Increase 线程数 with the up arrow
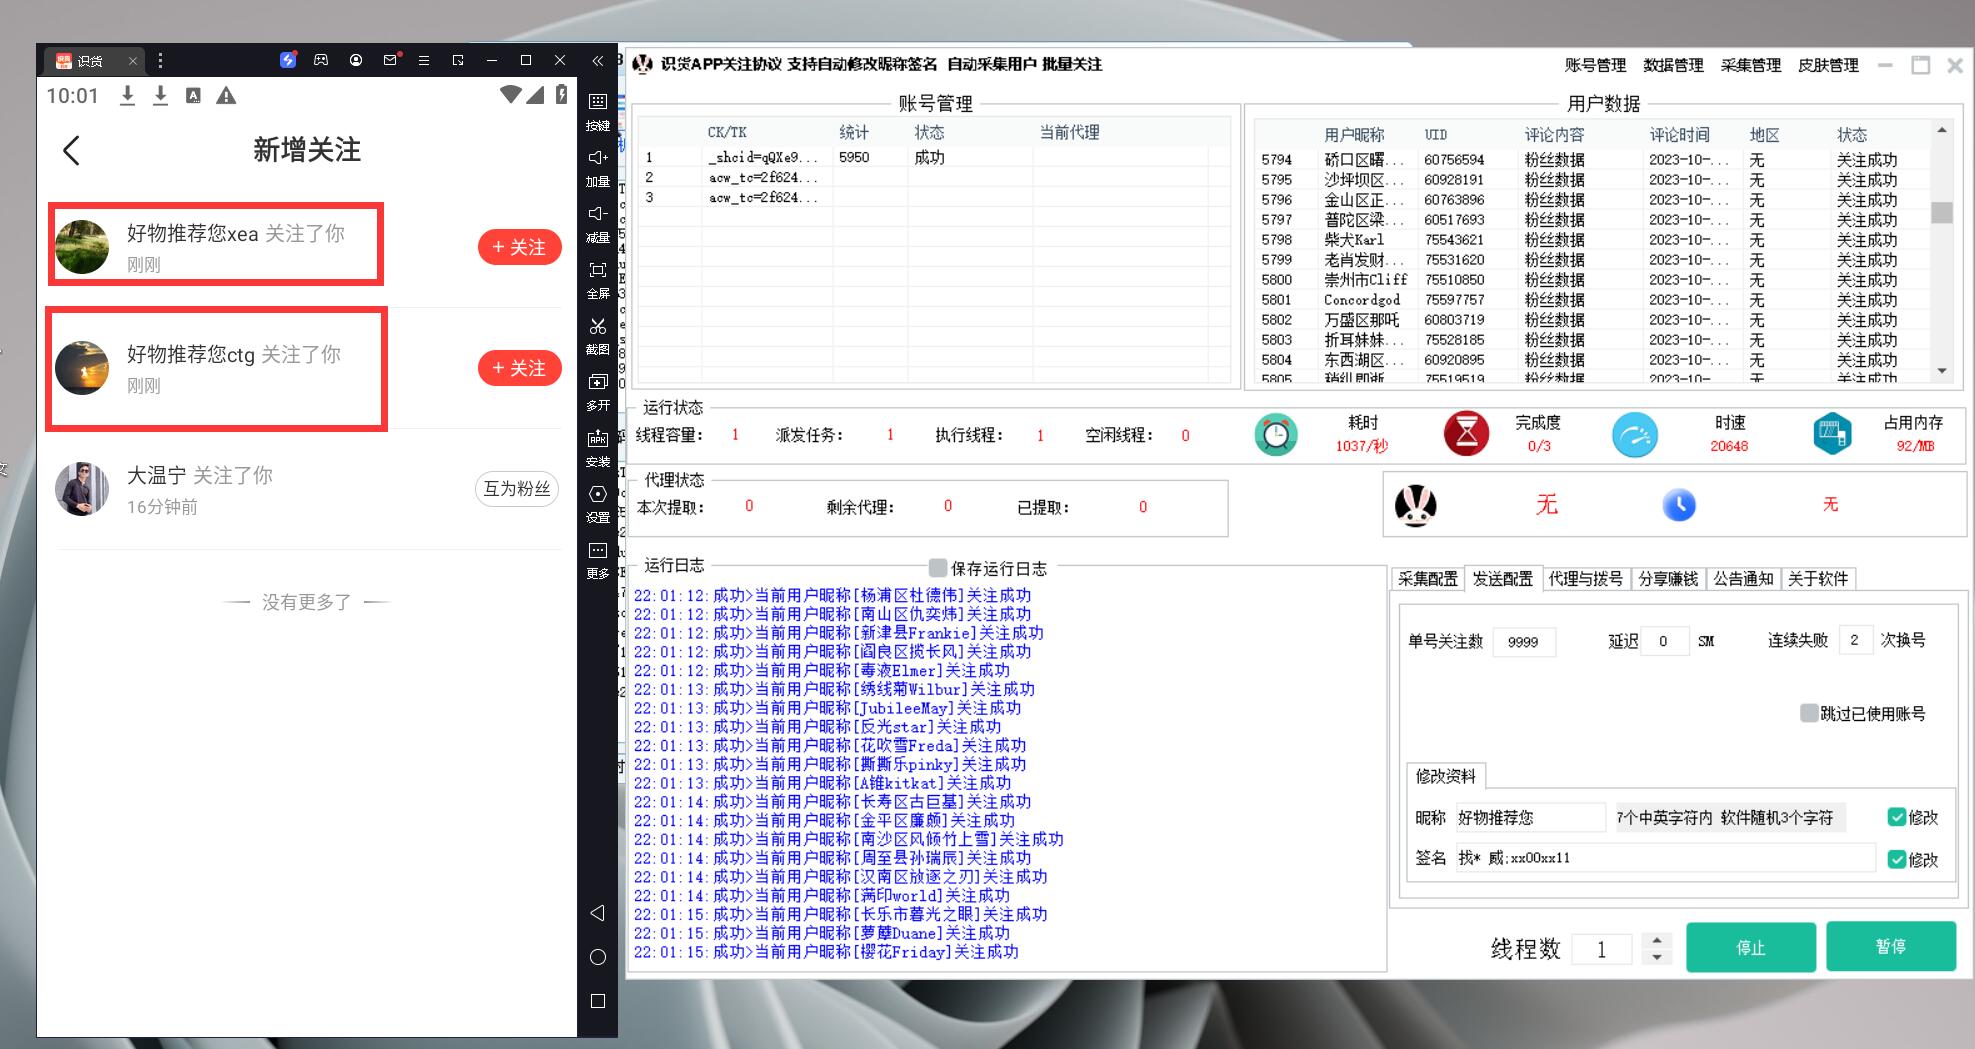The image size is (1975, 1049). click(1657, 940)
